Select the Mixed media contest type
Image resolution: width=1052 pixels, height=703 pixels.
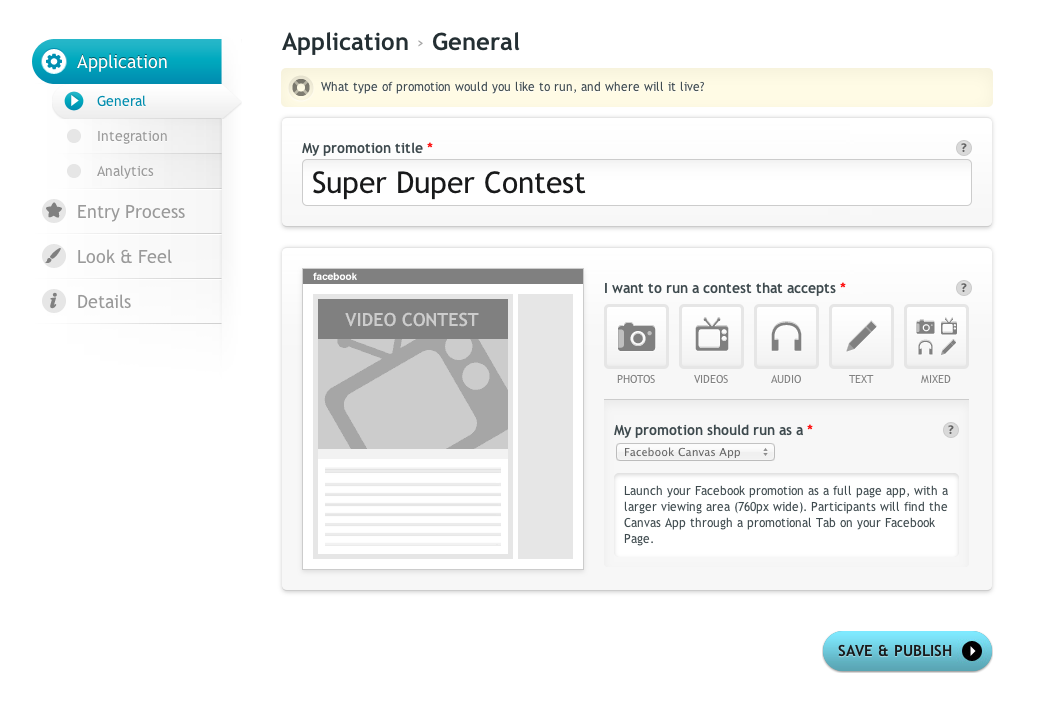point(936,337)
